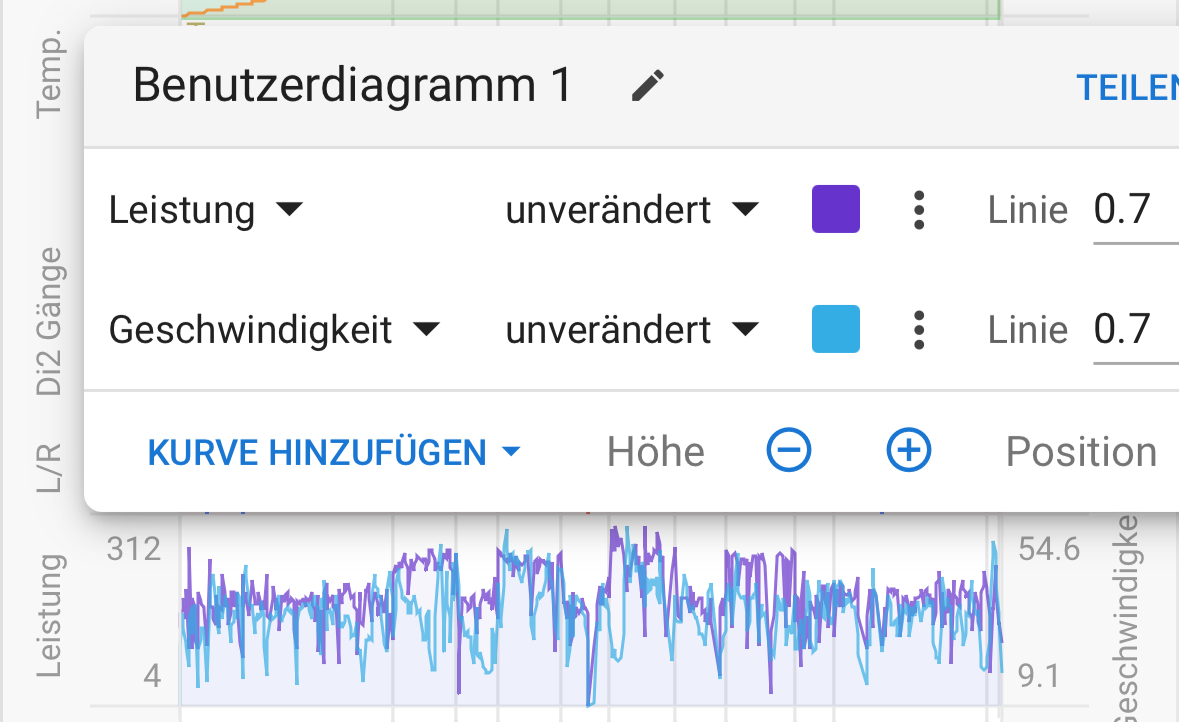Pick the purple color swatch for Leistung
This screenshot has width=1179, height=722.
click(836, 210)
